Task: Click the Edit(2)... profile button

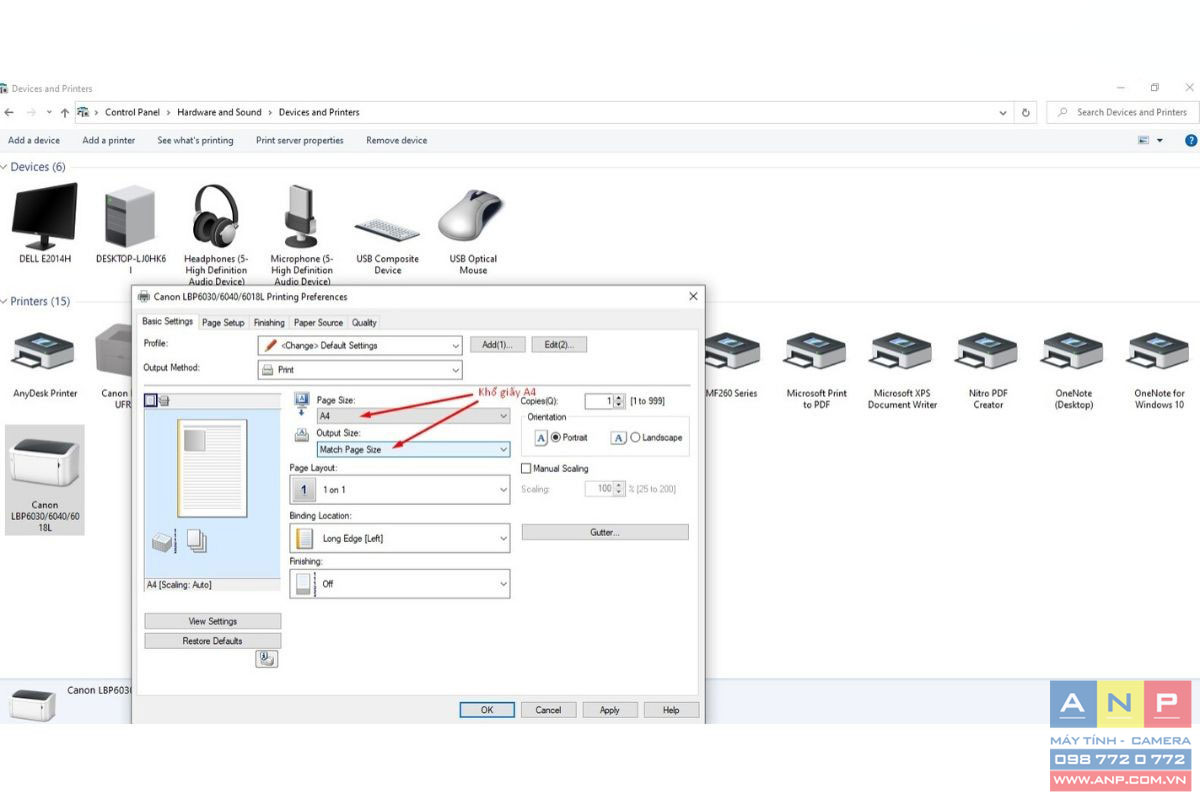Action: pyautogui.click(x=559, y=345)
